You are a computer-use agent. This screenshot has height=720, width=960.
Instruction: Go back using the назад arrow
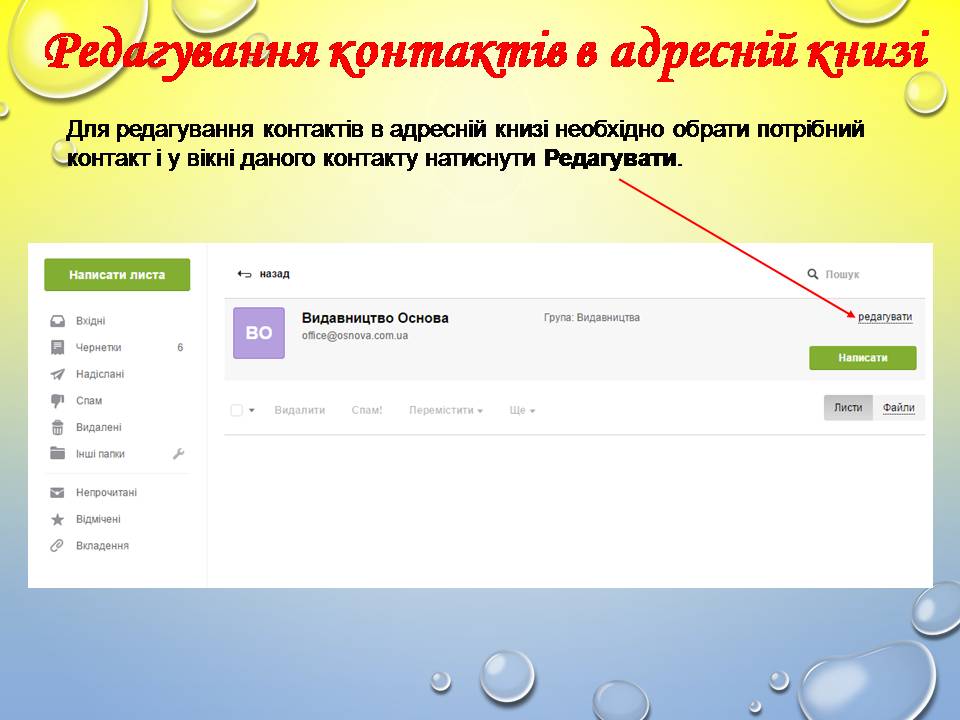(x=263, y=274)
